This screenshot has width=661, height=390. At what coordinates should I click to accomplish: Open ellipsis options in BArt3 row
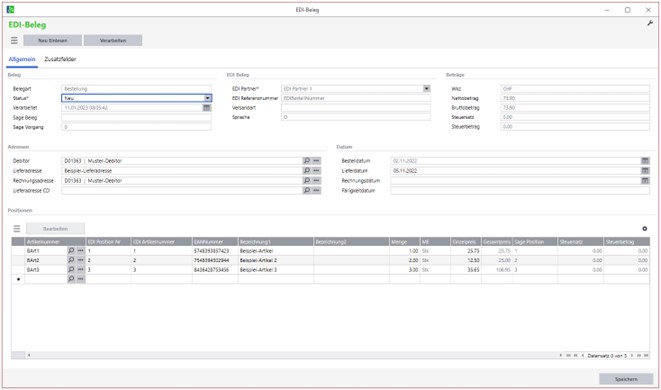click(81, 269)
